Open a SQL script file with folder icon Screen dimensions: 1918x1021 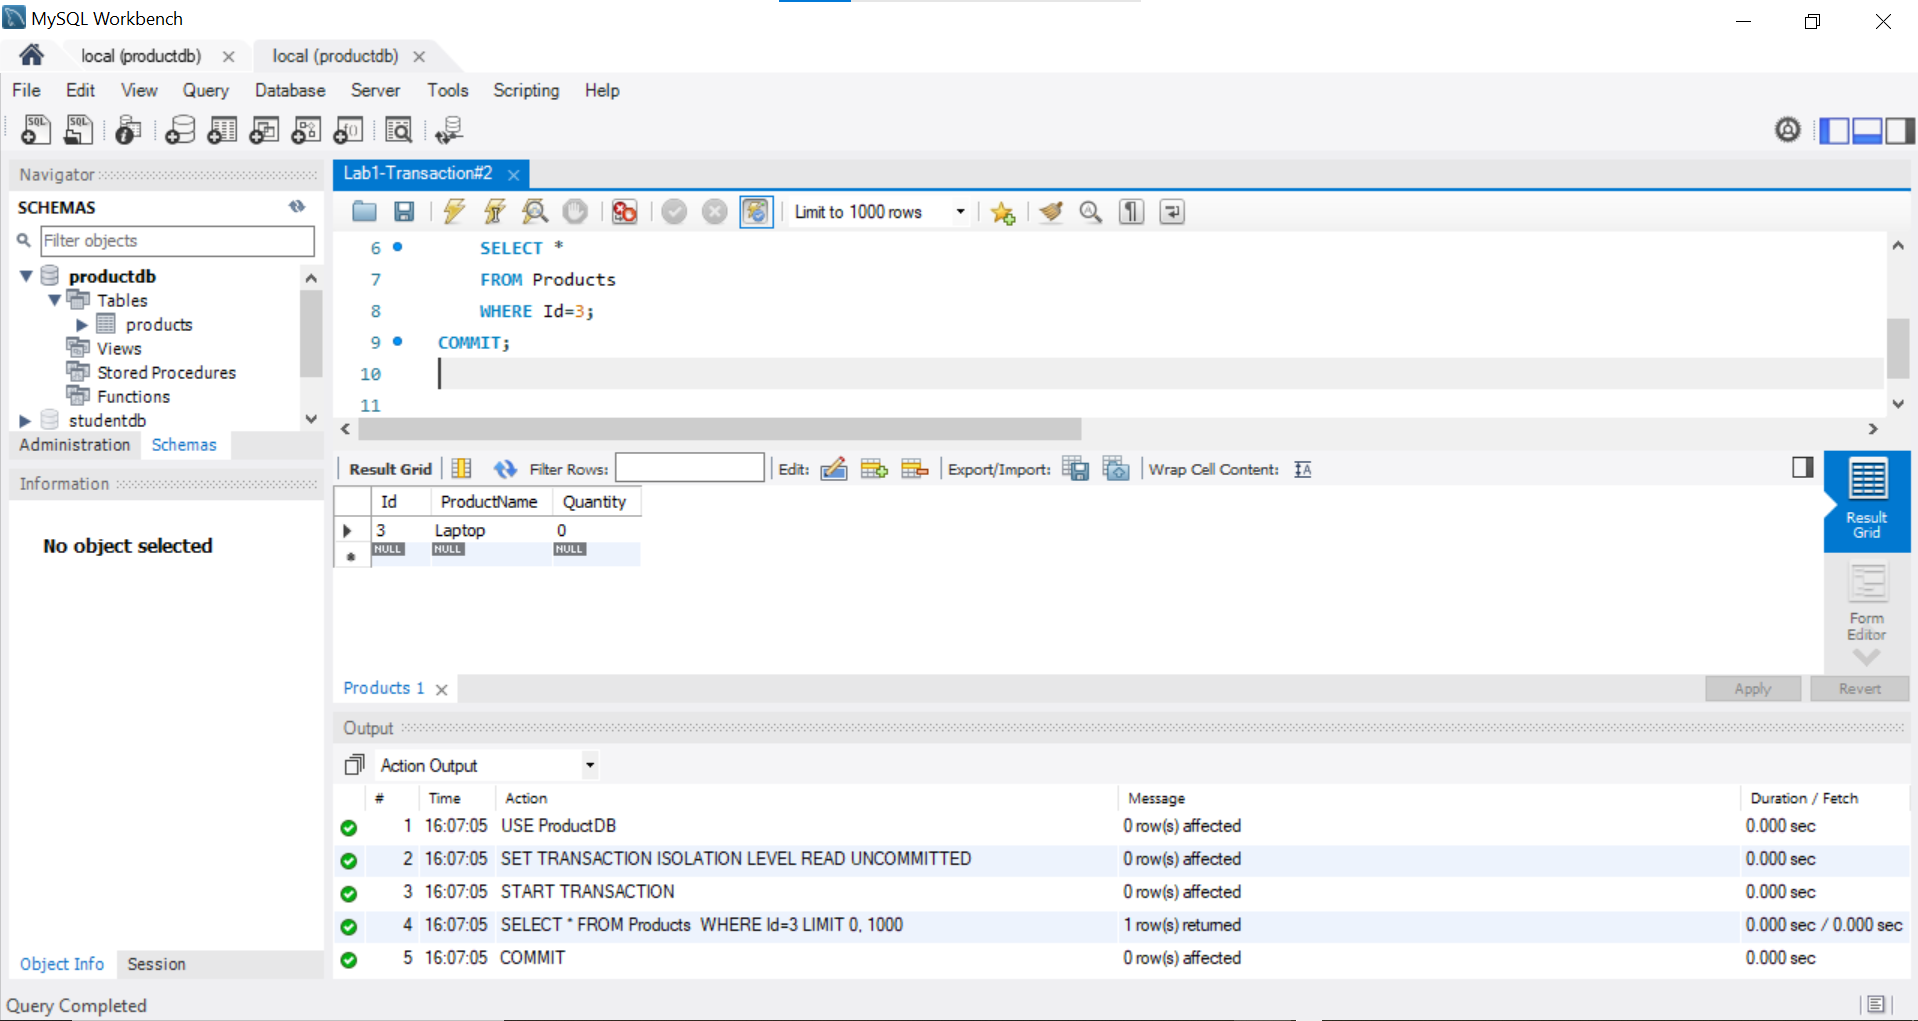364,211
